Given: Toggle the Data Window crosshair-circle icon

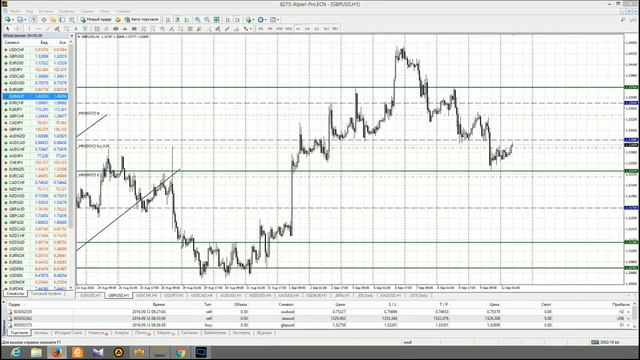Looking at the screenshot, I should [44, 19].
